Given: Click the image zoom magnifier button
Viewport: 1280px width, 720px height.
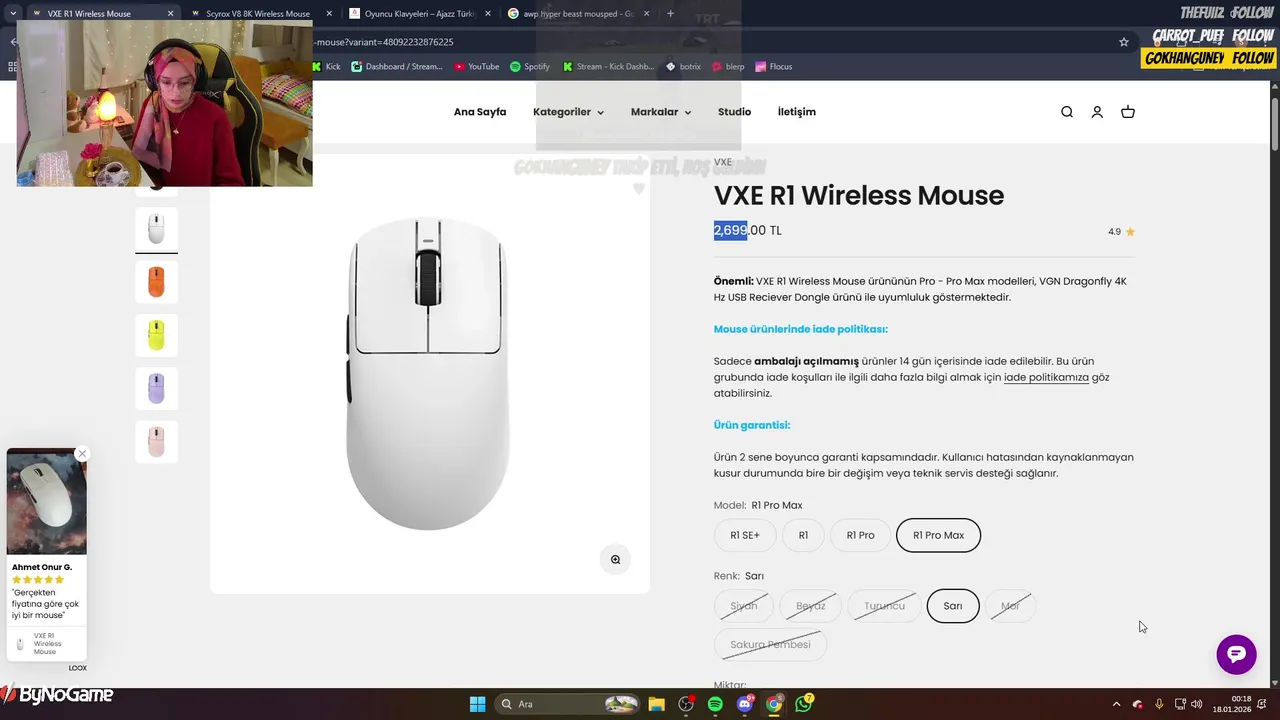Looking at the screenshot, I should (615, 560).
